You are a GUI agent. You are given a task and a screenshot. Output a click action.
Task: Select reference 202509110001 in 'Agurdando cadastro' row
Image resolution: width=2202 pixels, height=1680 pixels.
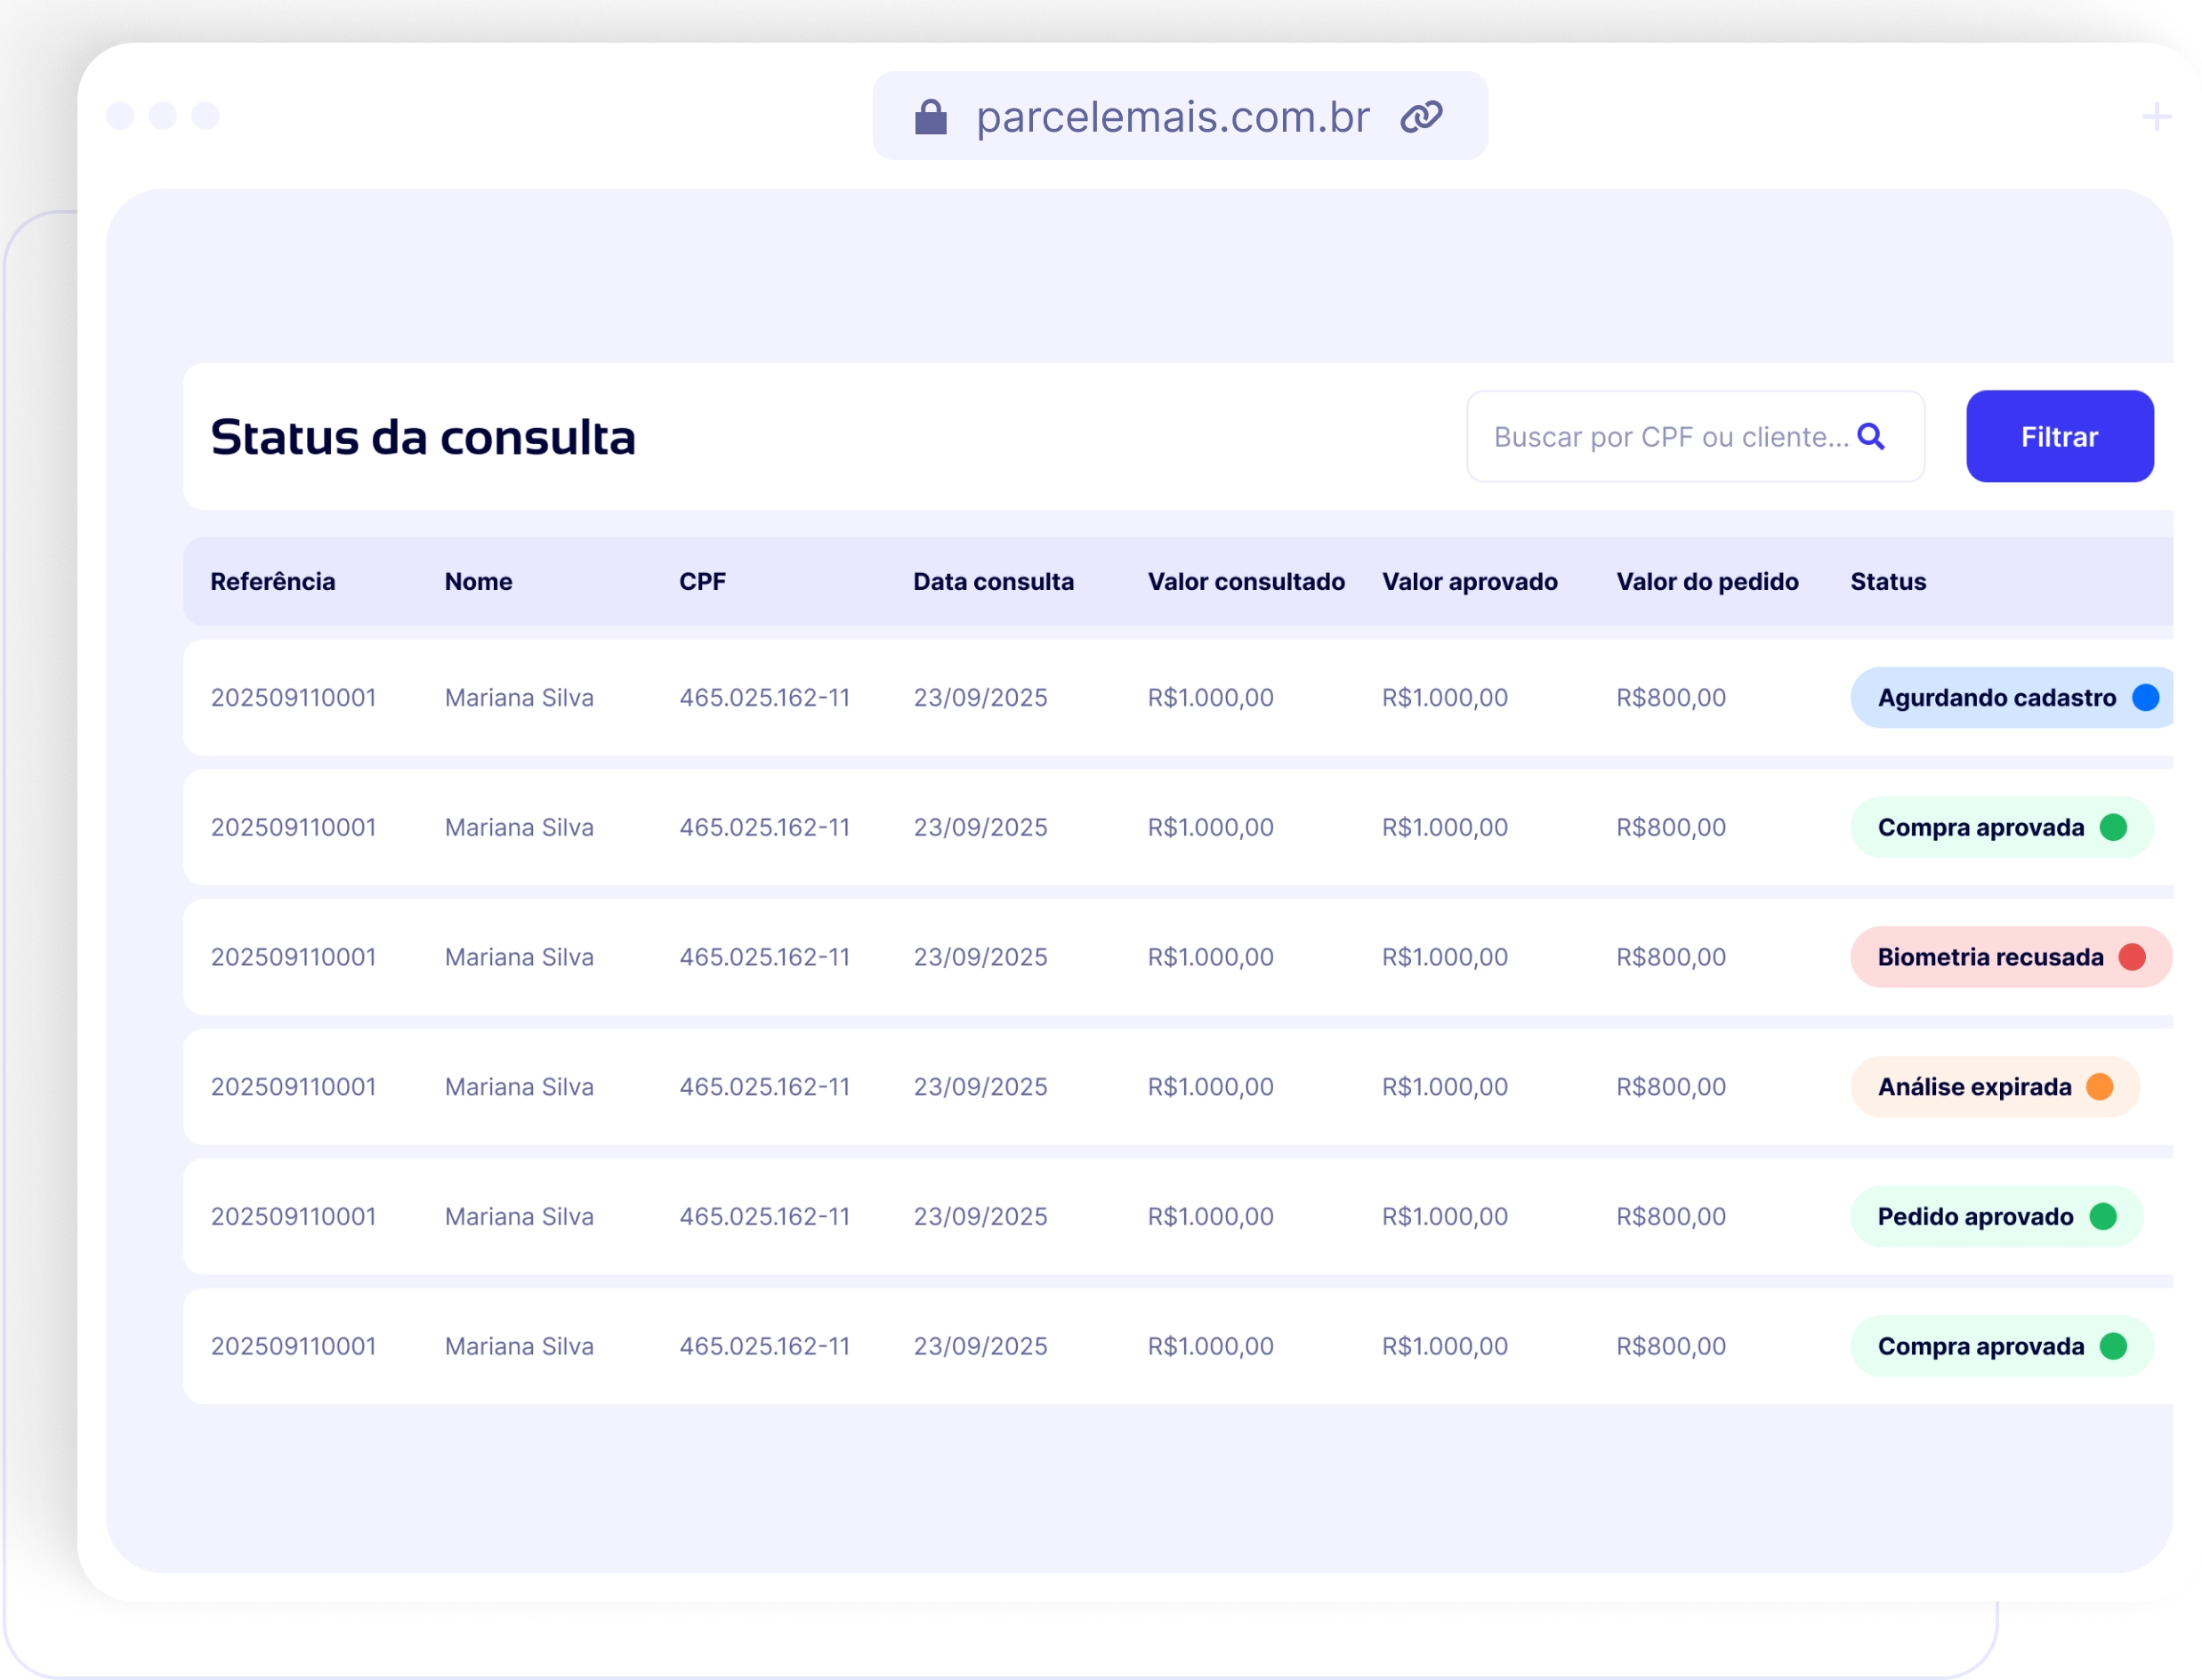click(x=293, y=697)
